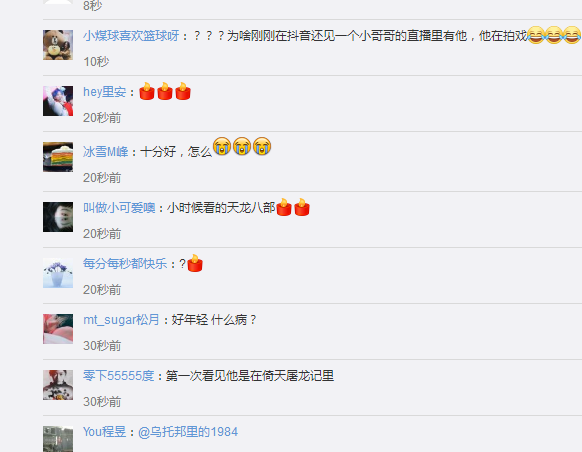The width and height of the screenshot is (582, 452).
Task: Click mt_sugar松月's avatar thumbnail
Action: tap(58, 329)
